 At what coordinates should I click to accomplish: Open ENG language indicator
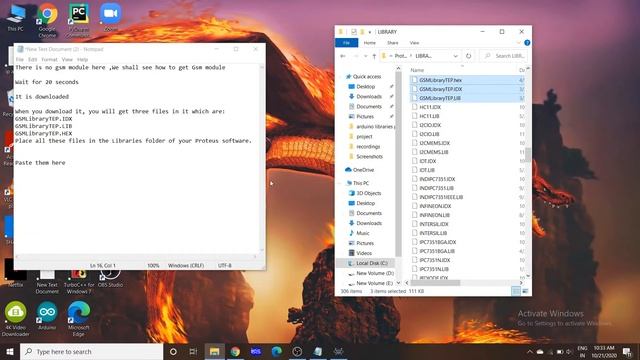tap(582, 351)
